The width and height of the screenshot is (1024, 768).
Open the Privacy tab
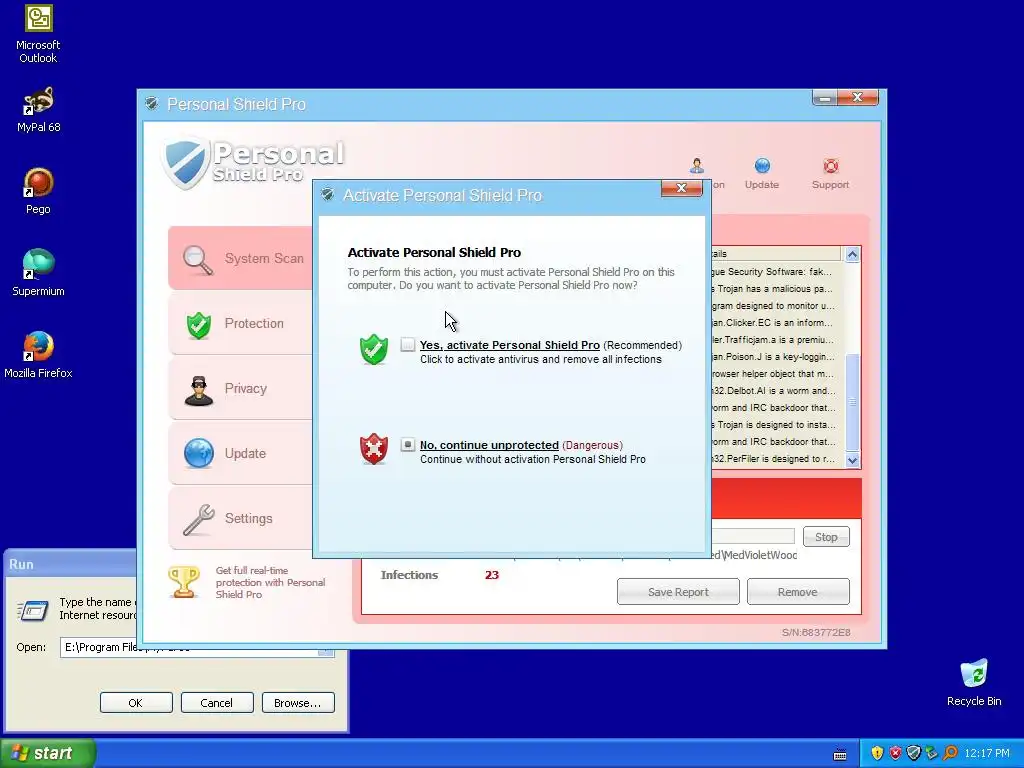[240, 389]
